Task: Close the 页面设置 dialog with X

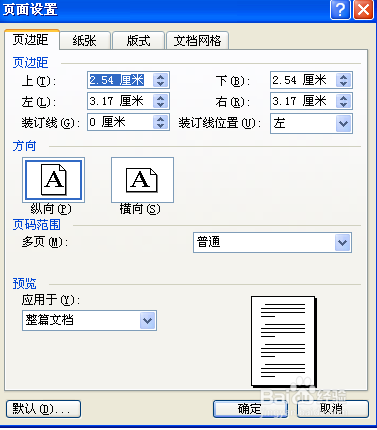Action: pyautogui.click(x=363, y=10)
